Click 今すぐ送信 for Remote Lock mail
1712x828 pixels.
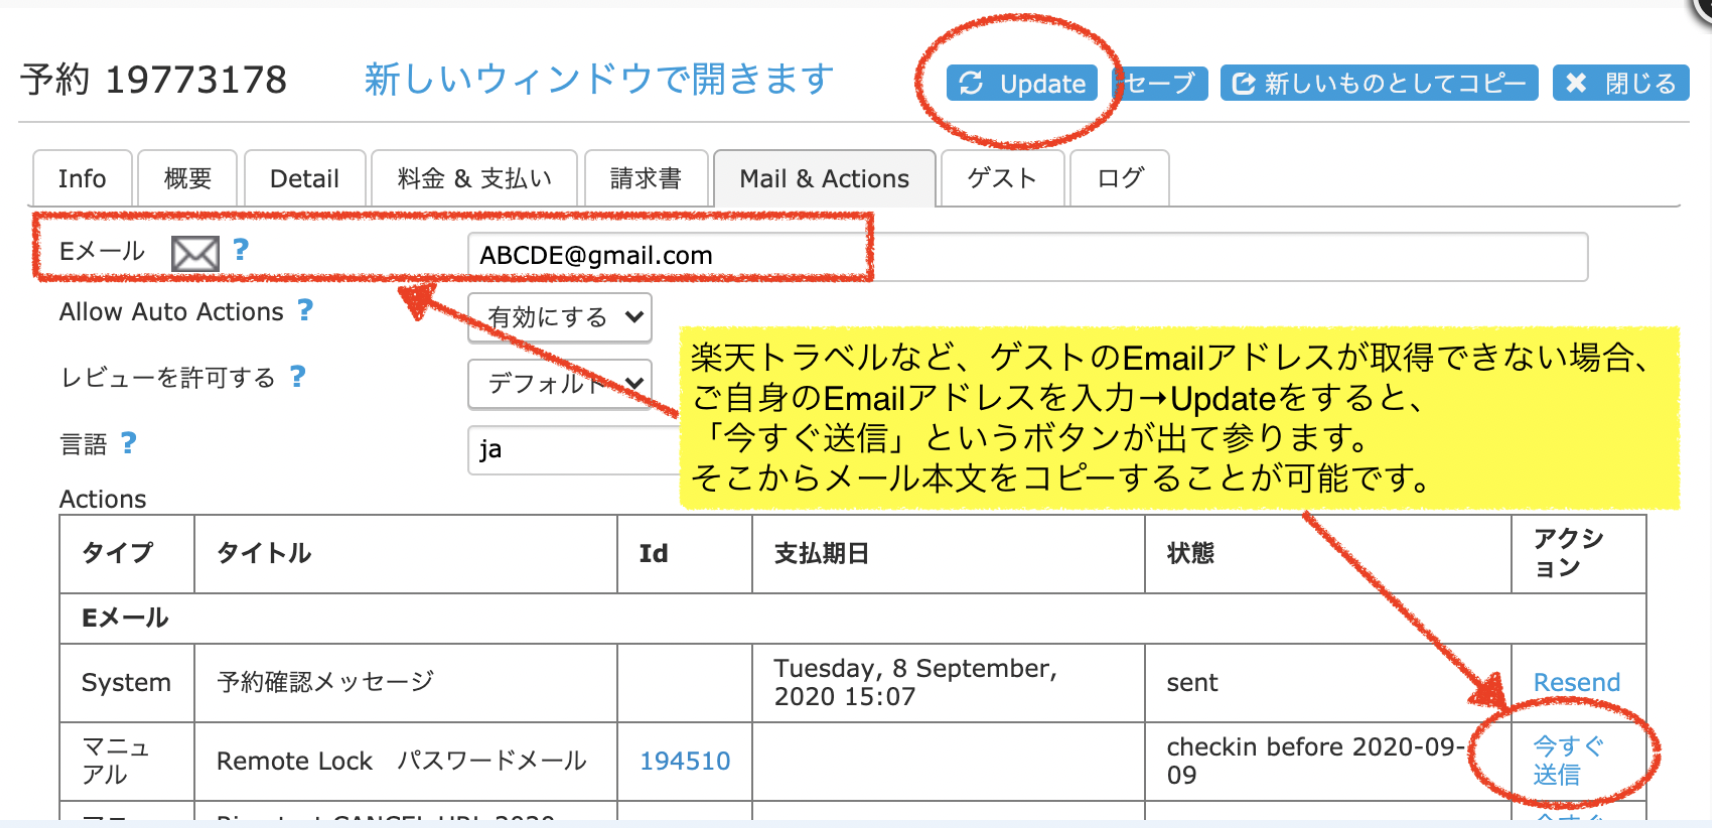(1566, 760)
